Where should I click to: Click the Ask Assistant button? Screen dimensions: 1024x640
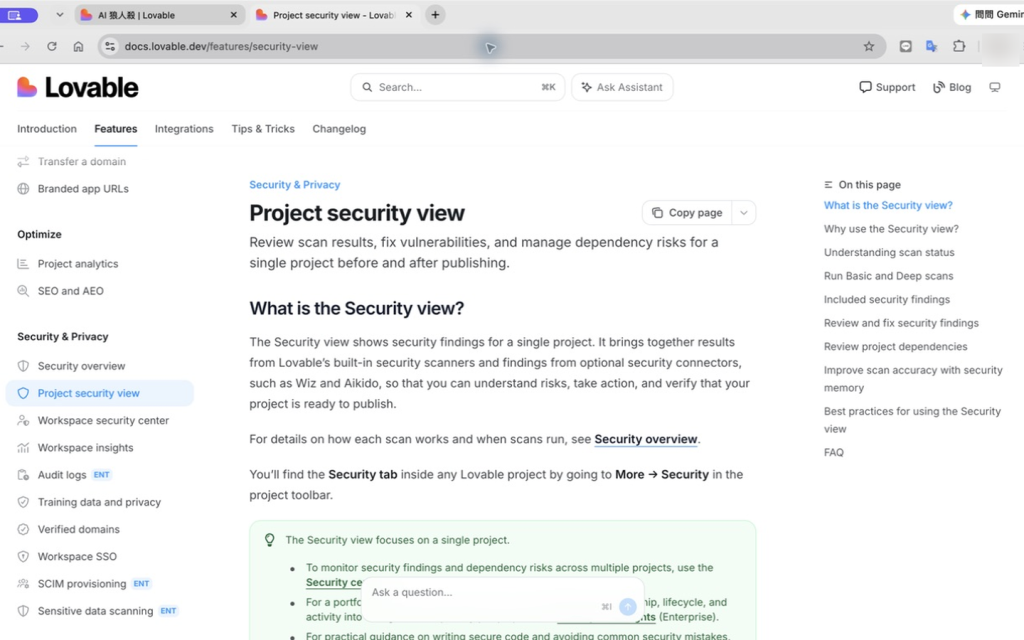pos(622,87)
